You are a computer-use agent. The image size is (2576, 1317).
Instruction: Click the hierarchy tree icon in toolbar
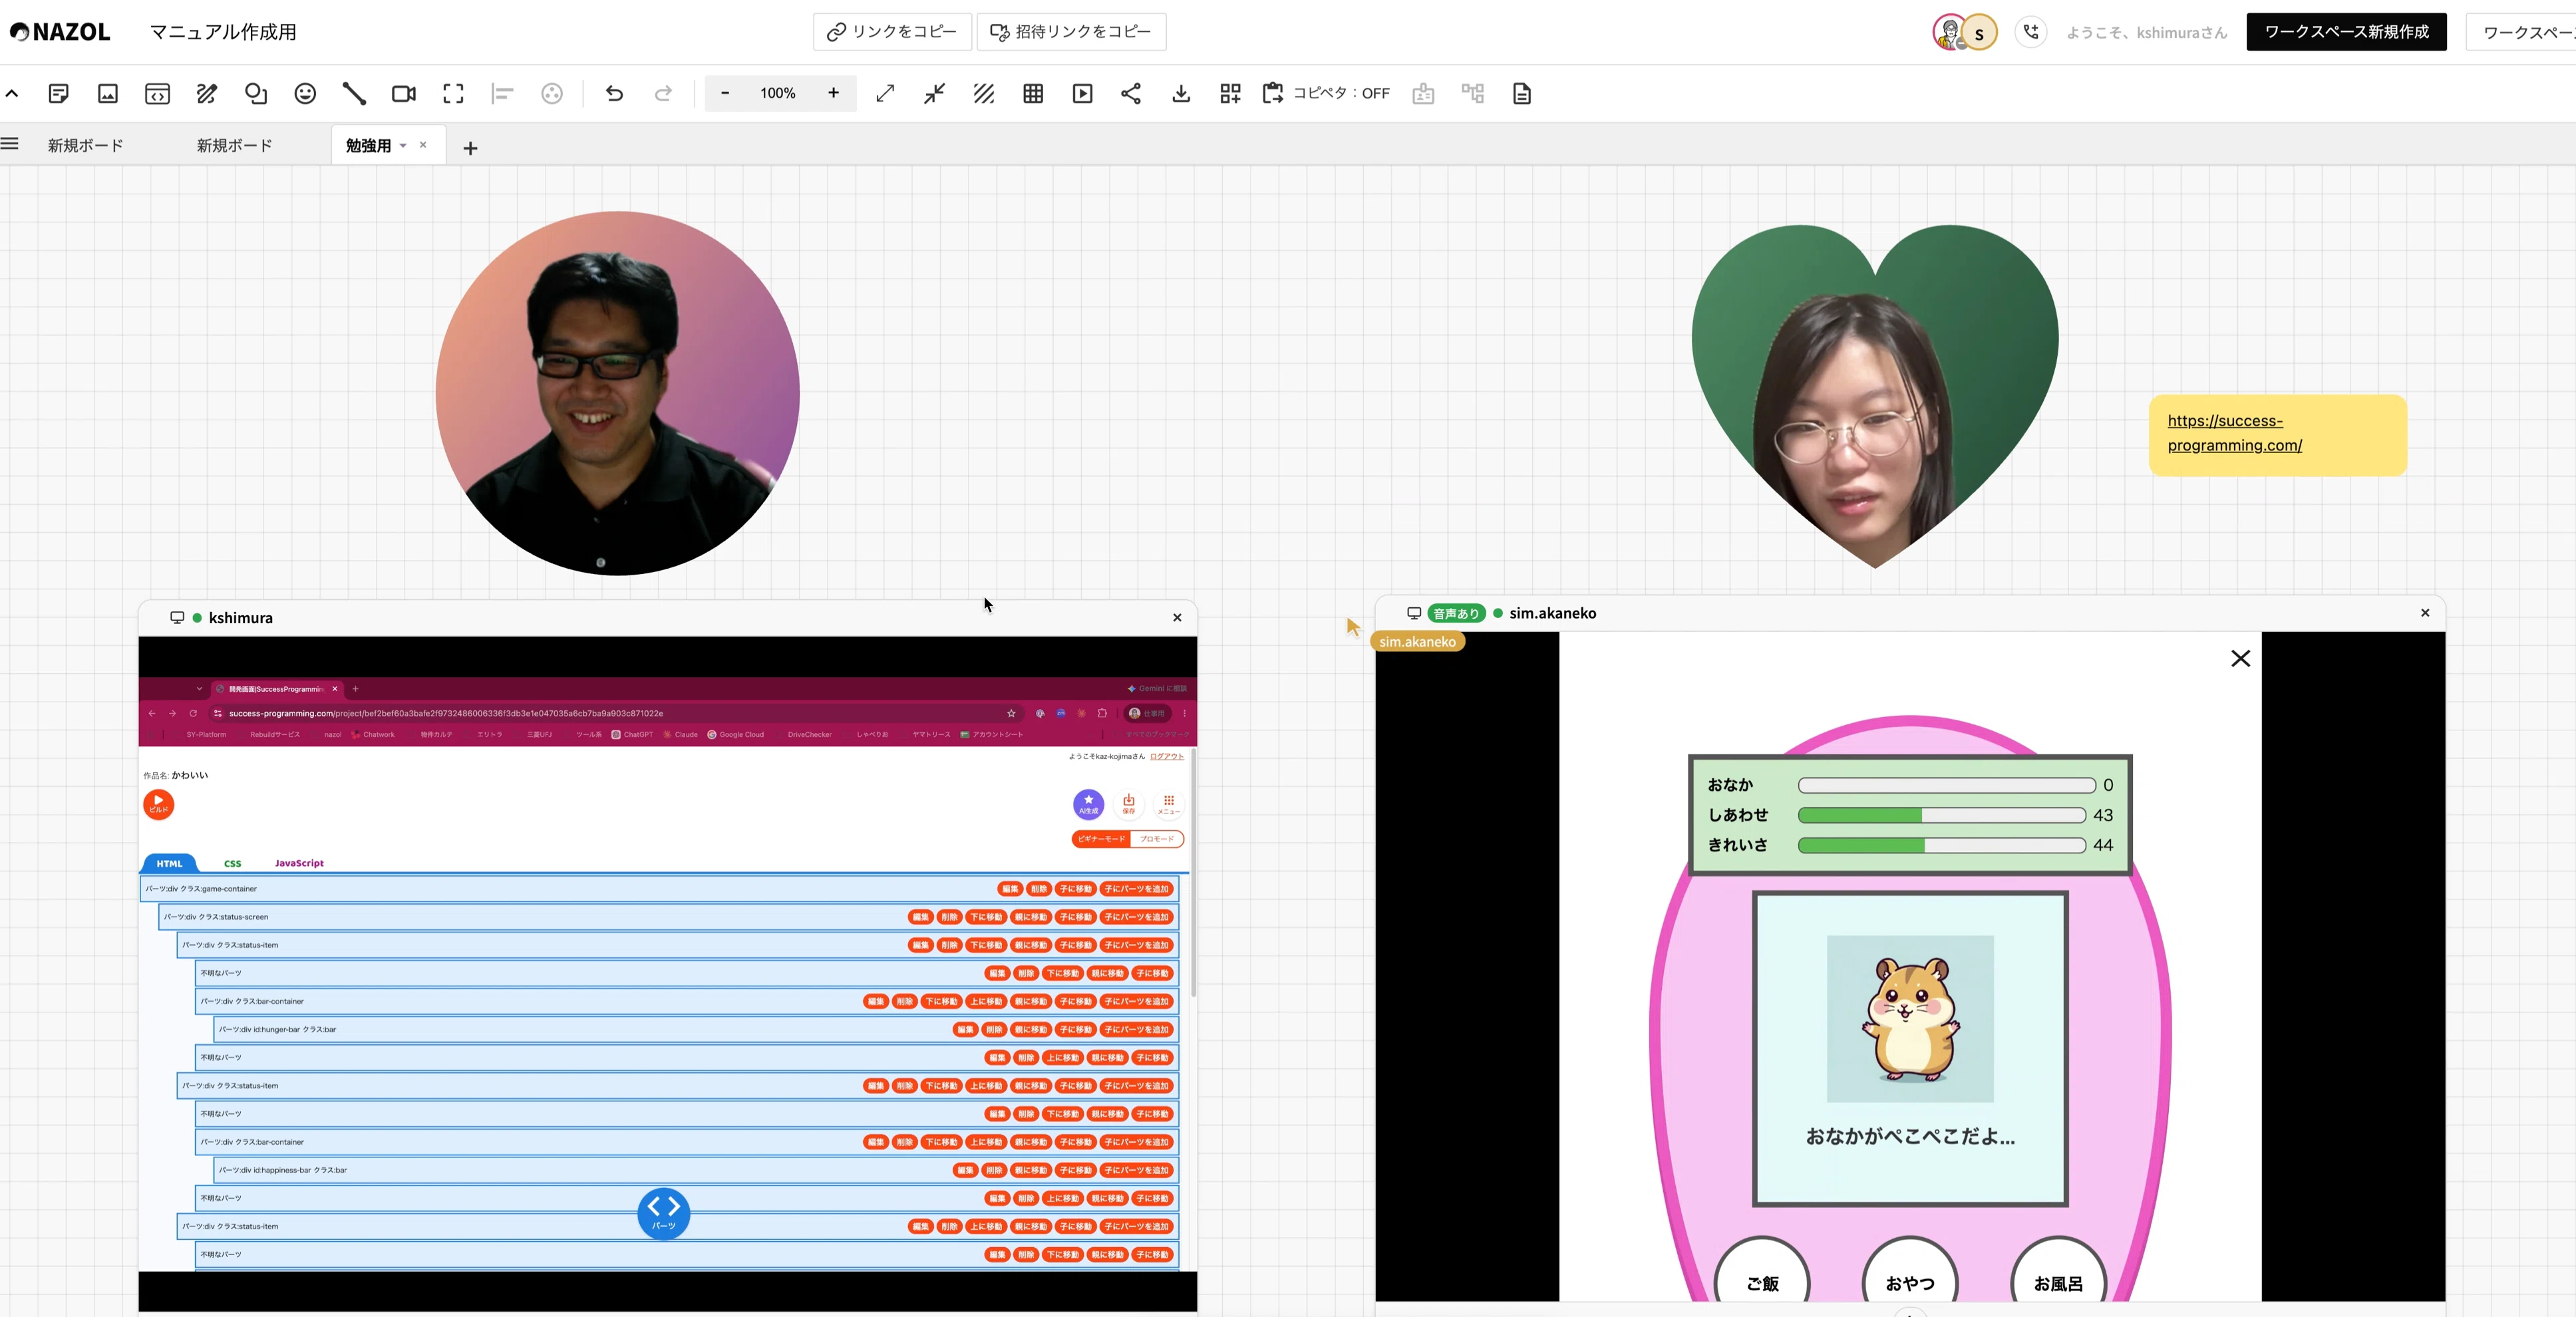[x=1473, y=93]
